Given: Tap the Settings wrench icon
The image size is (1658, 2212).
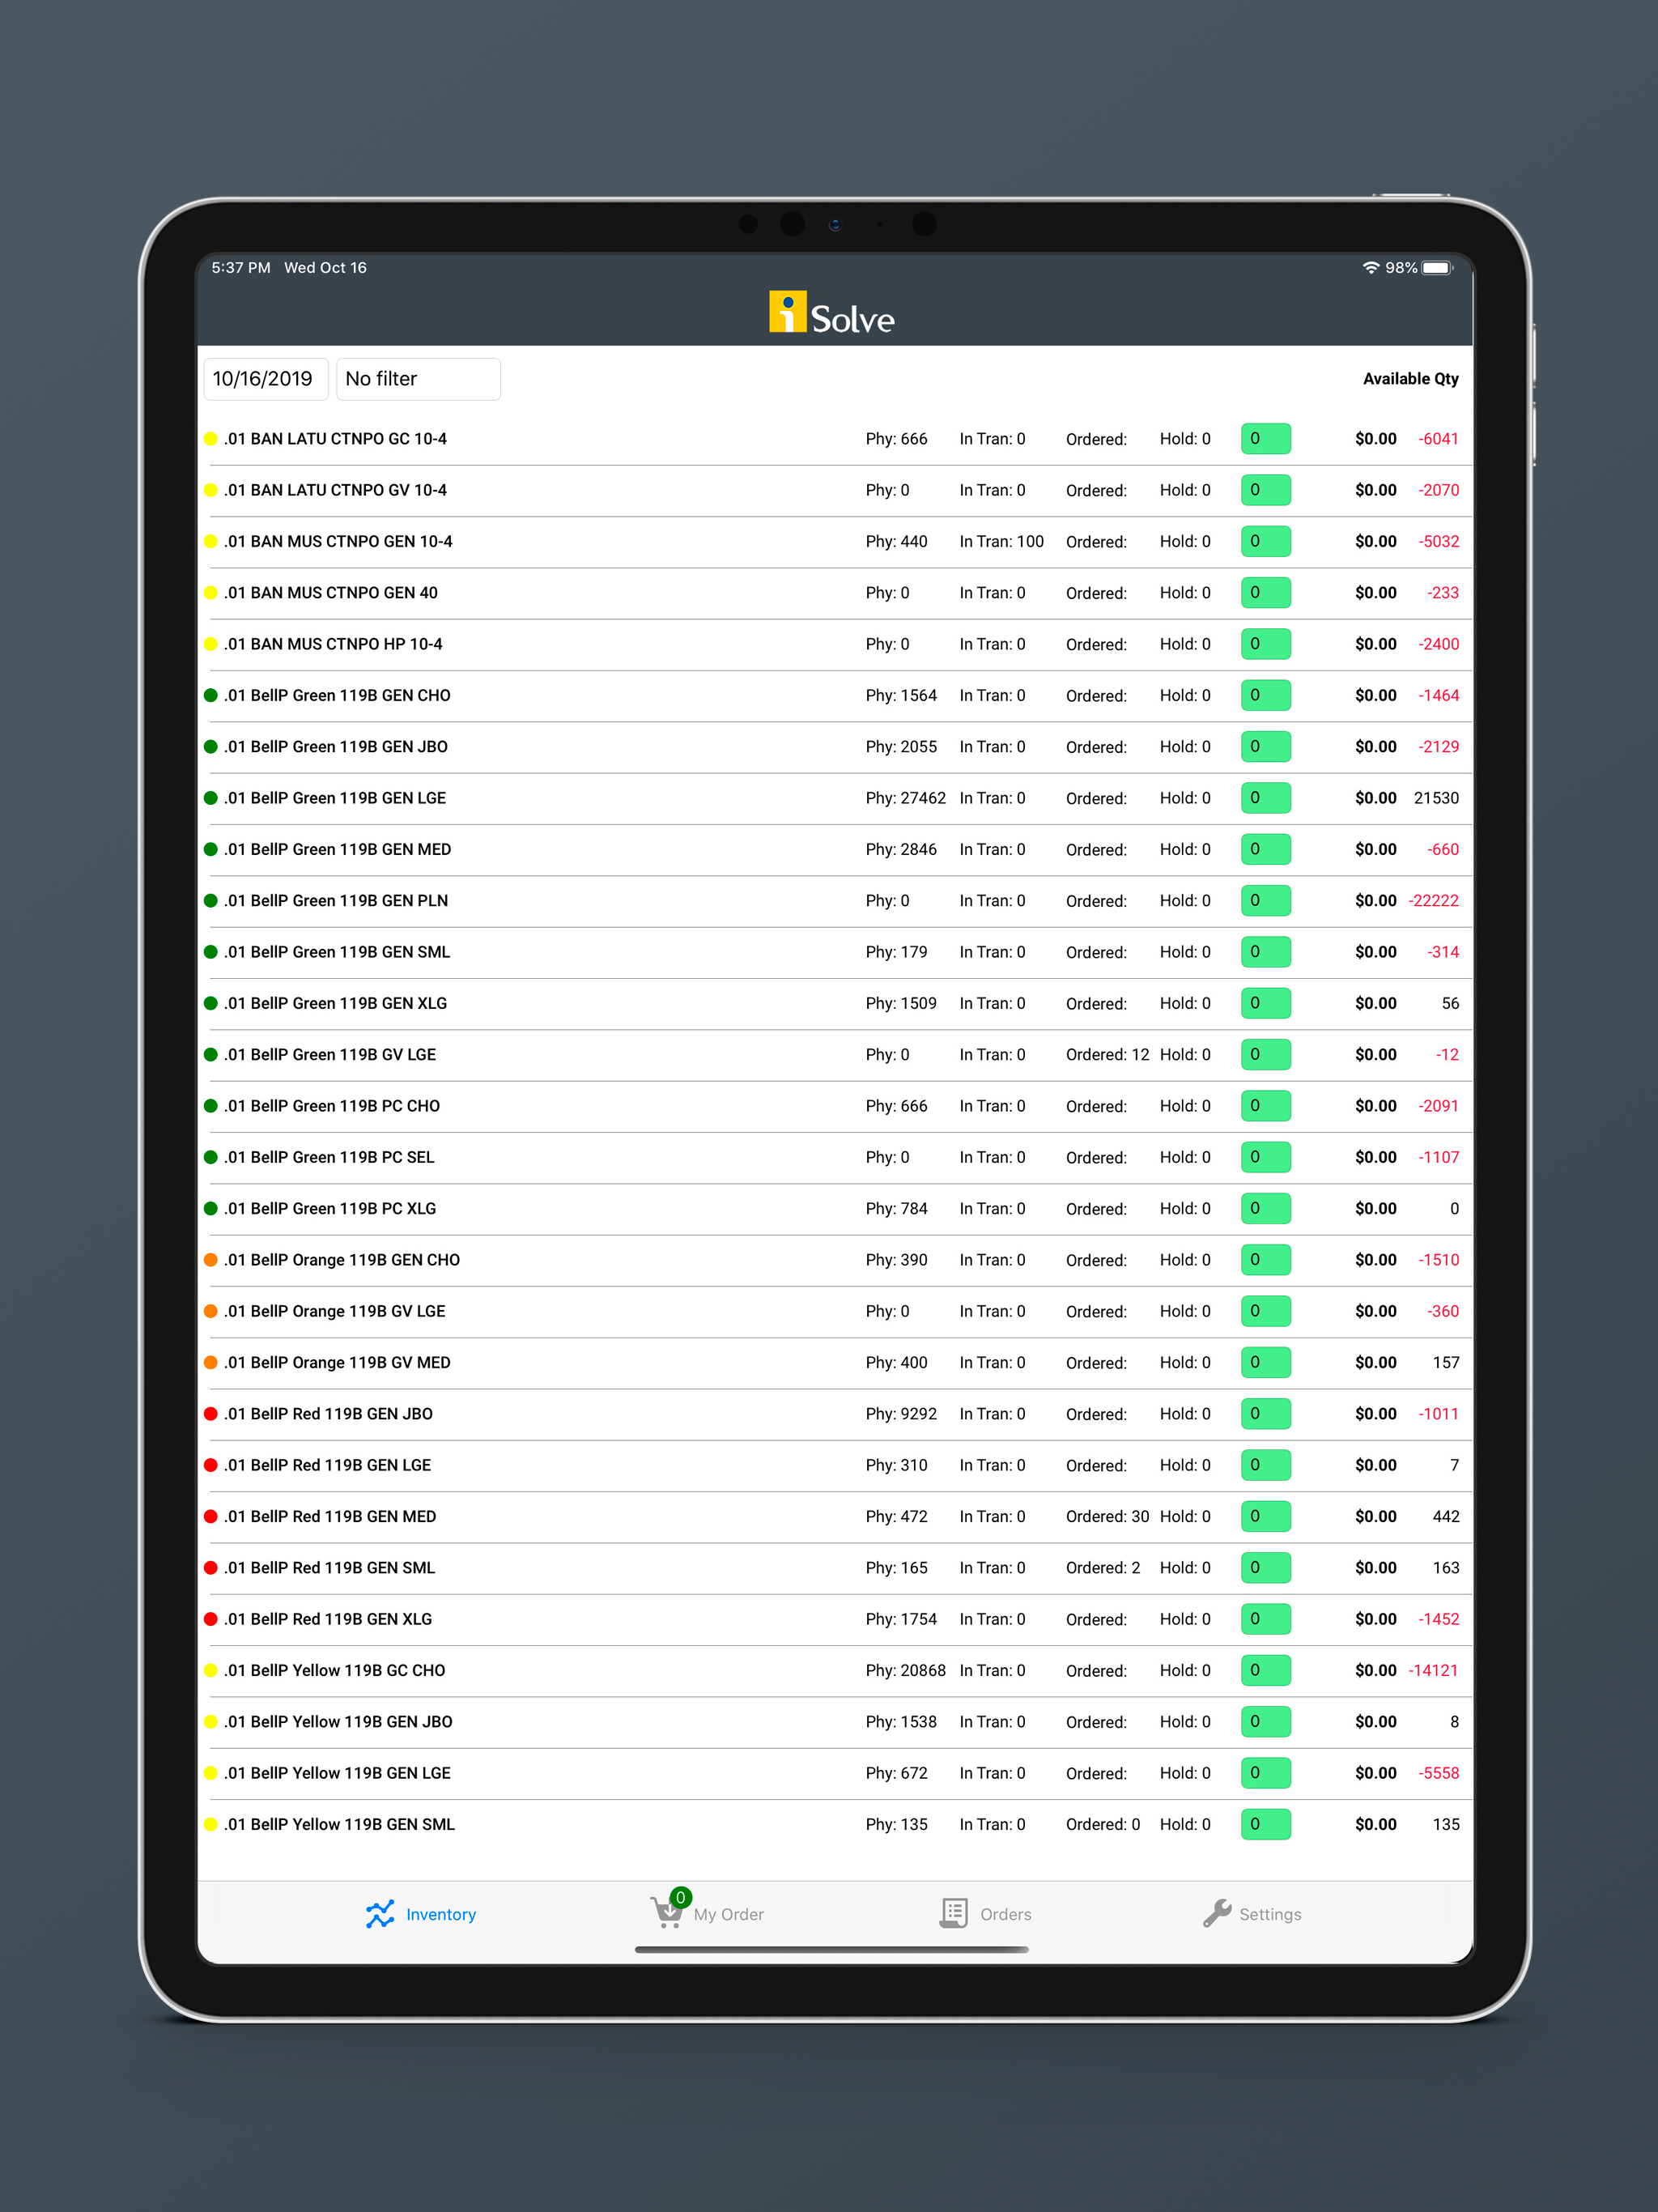Looking at the screenshot, I should (x=1217, y=1914).
